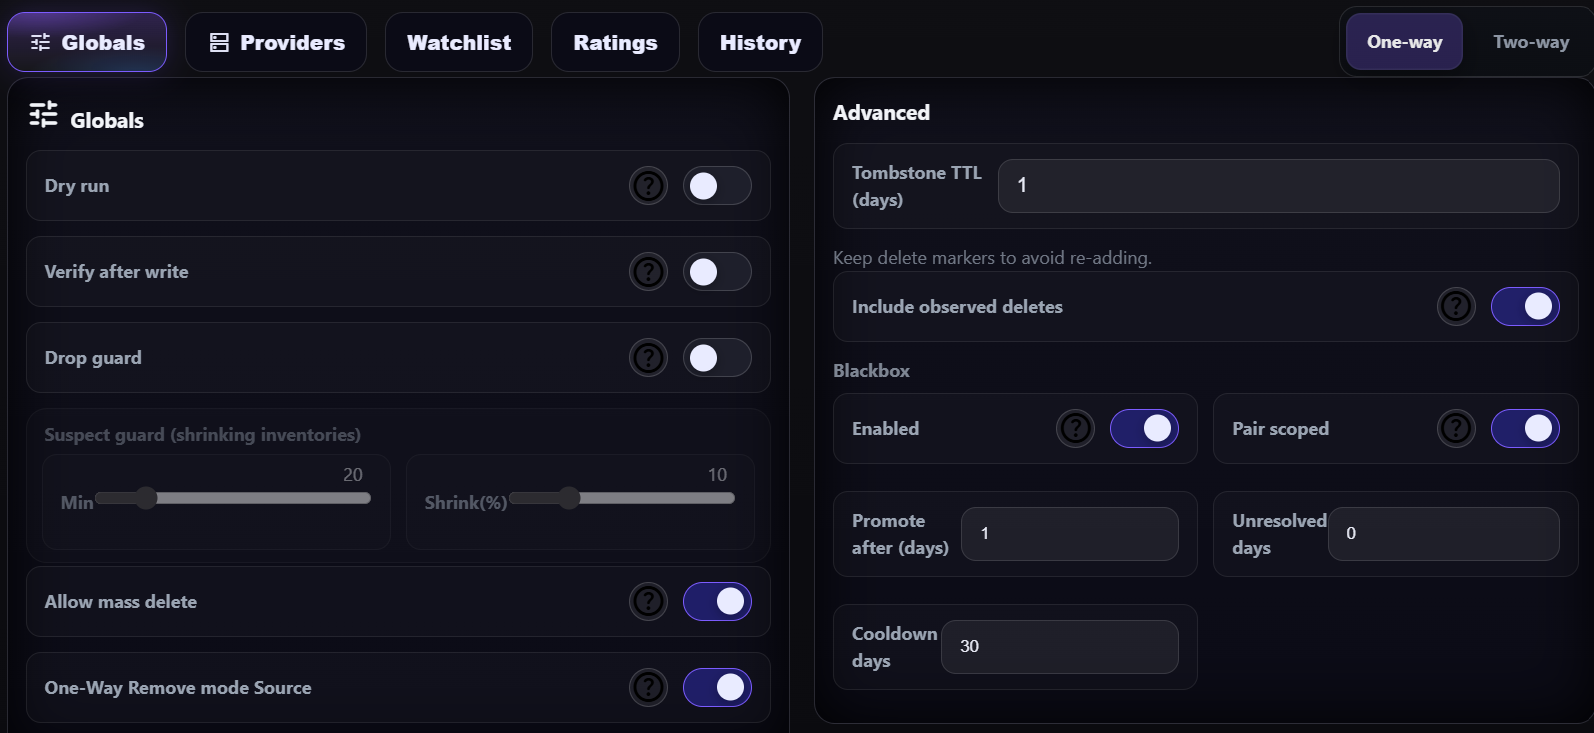This screenshot has height=733, width=1594.
Task: Focus the Cooldown days input field
Action: coord(1059,647)
